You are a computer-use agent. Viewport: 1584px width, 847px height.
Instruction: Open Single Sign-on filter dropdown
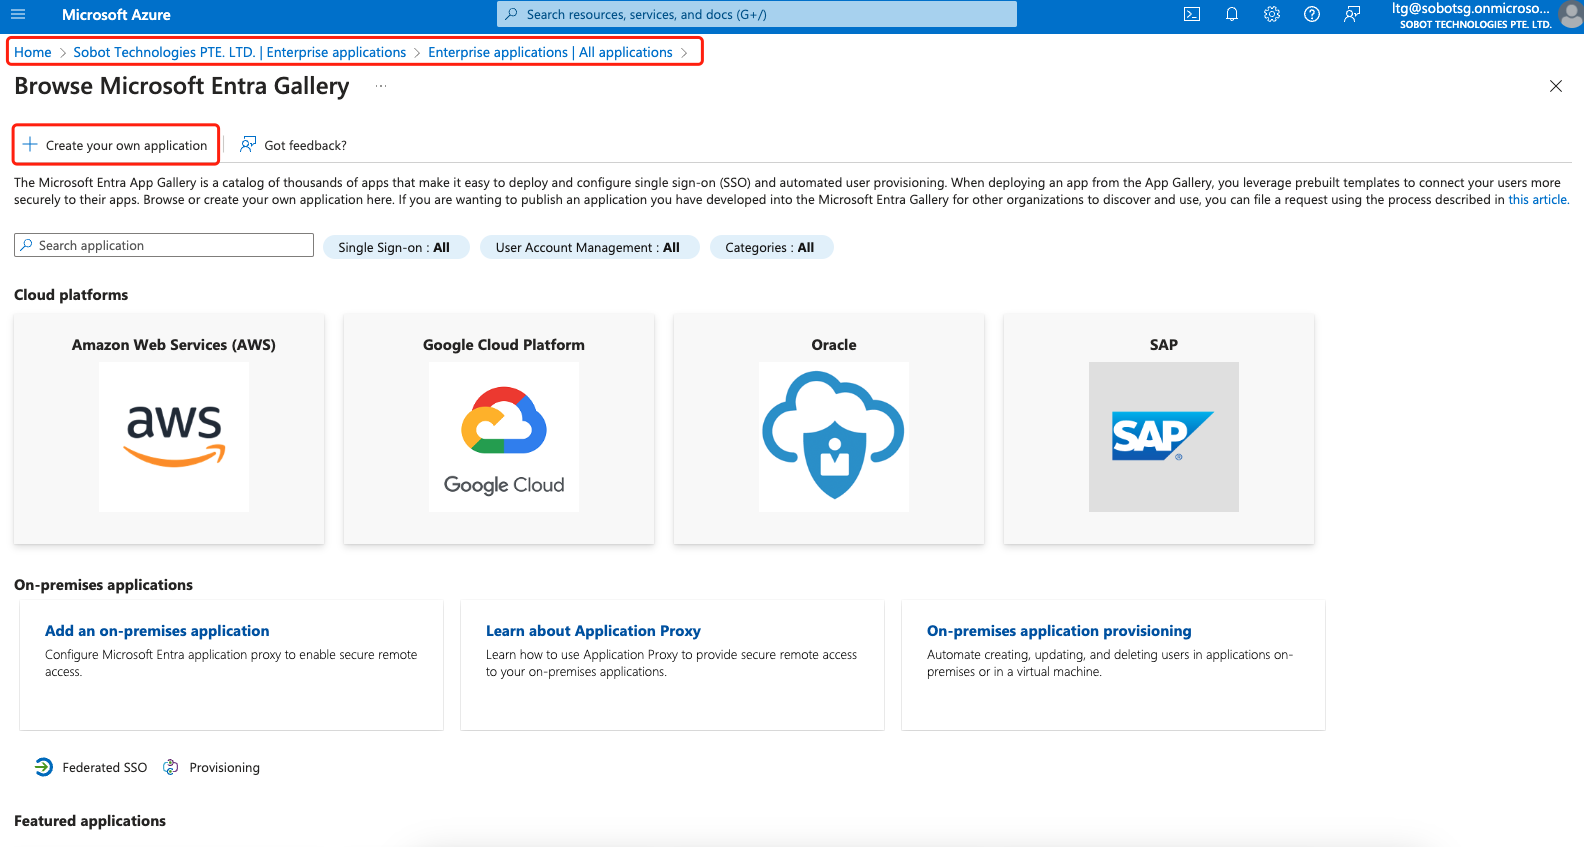click(x=395, y=247)
